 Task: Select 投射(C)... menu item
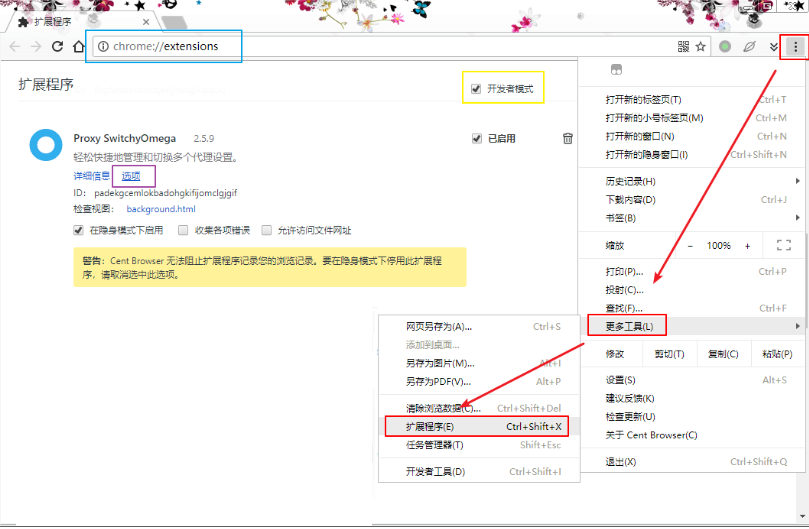(691, 290)
